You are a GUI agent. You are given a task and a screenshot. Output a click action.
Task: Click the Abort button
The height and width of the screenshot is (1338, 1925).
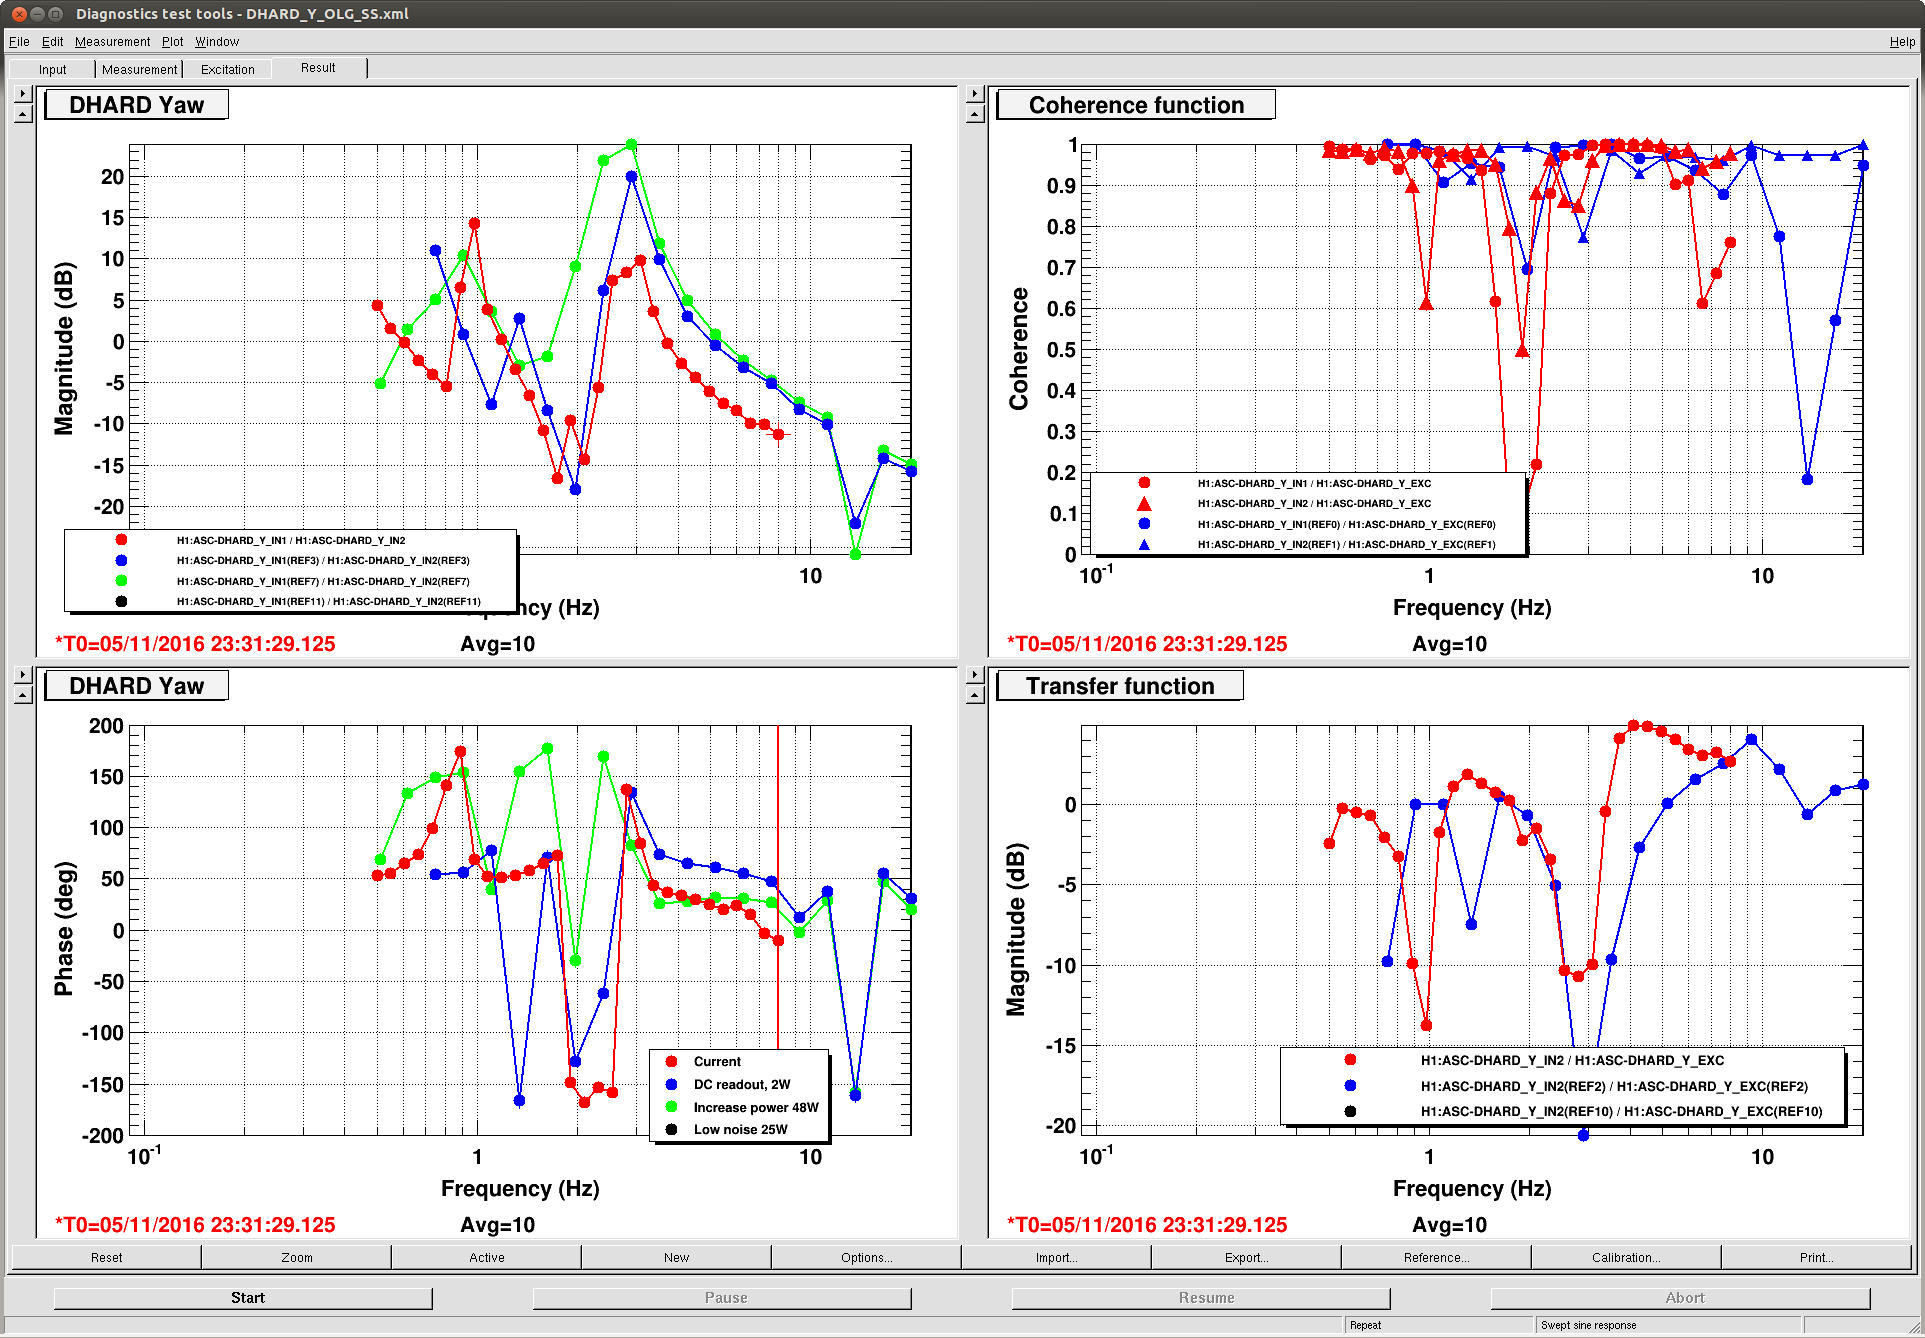[x=1680, y=1298]
